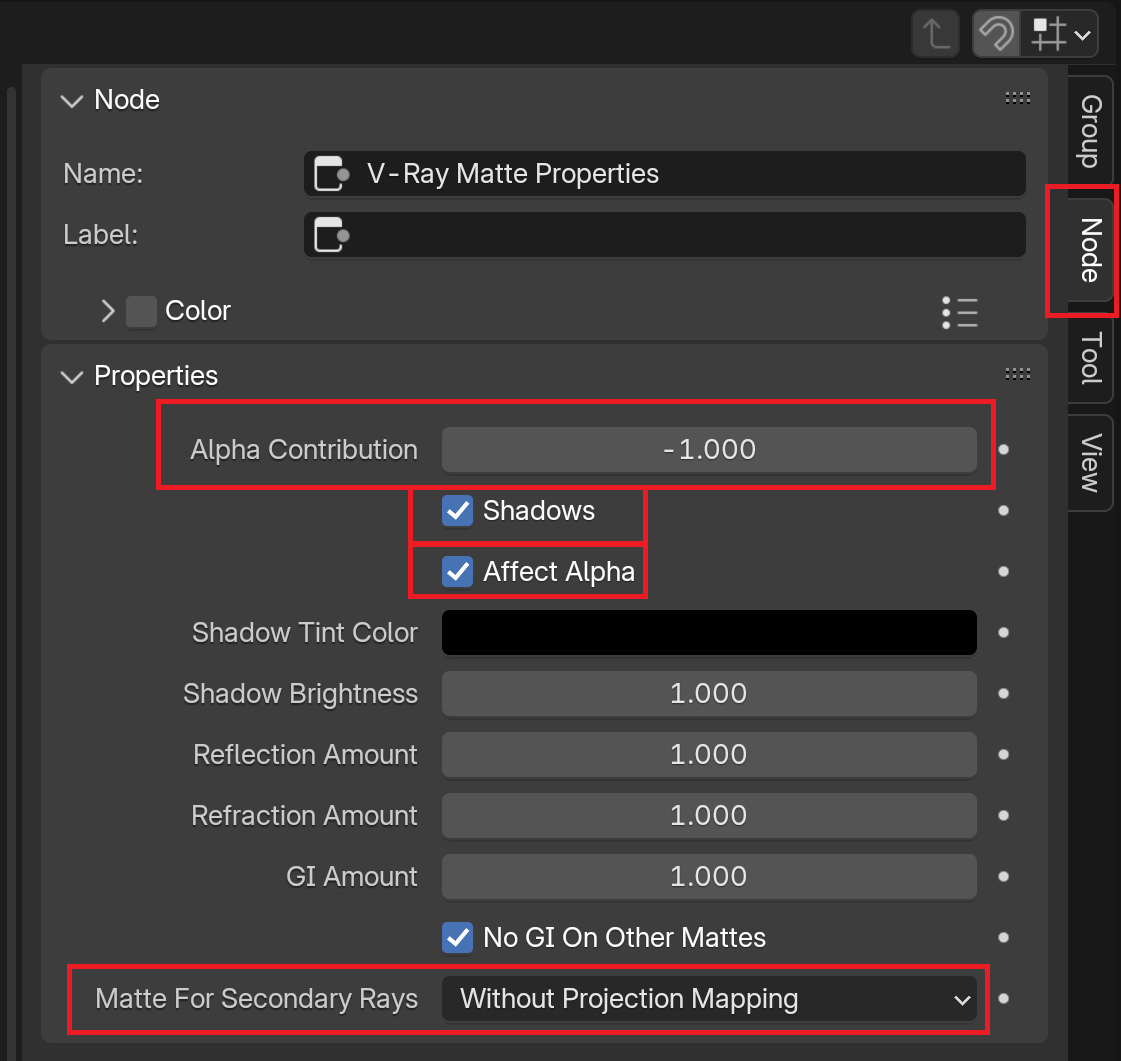Edit the node Name field
Screen dimensions: 1121x1061
coord(665,174)
